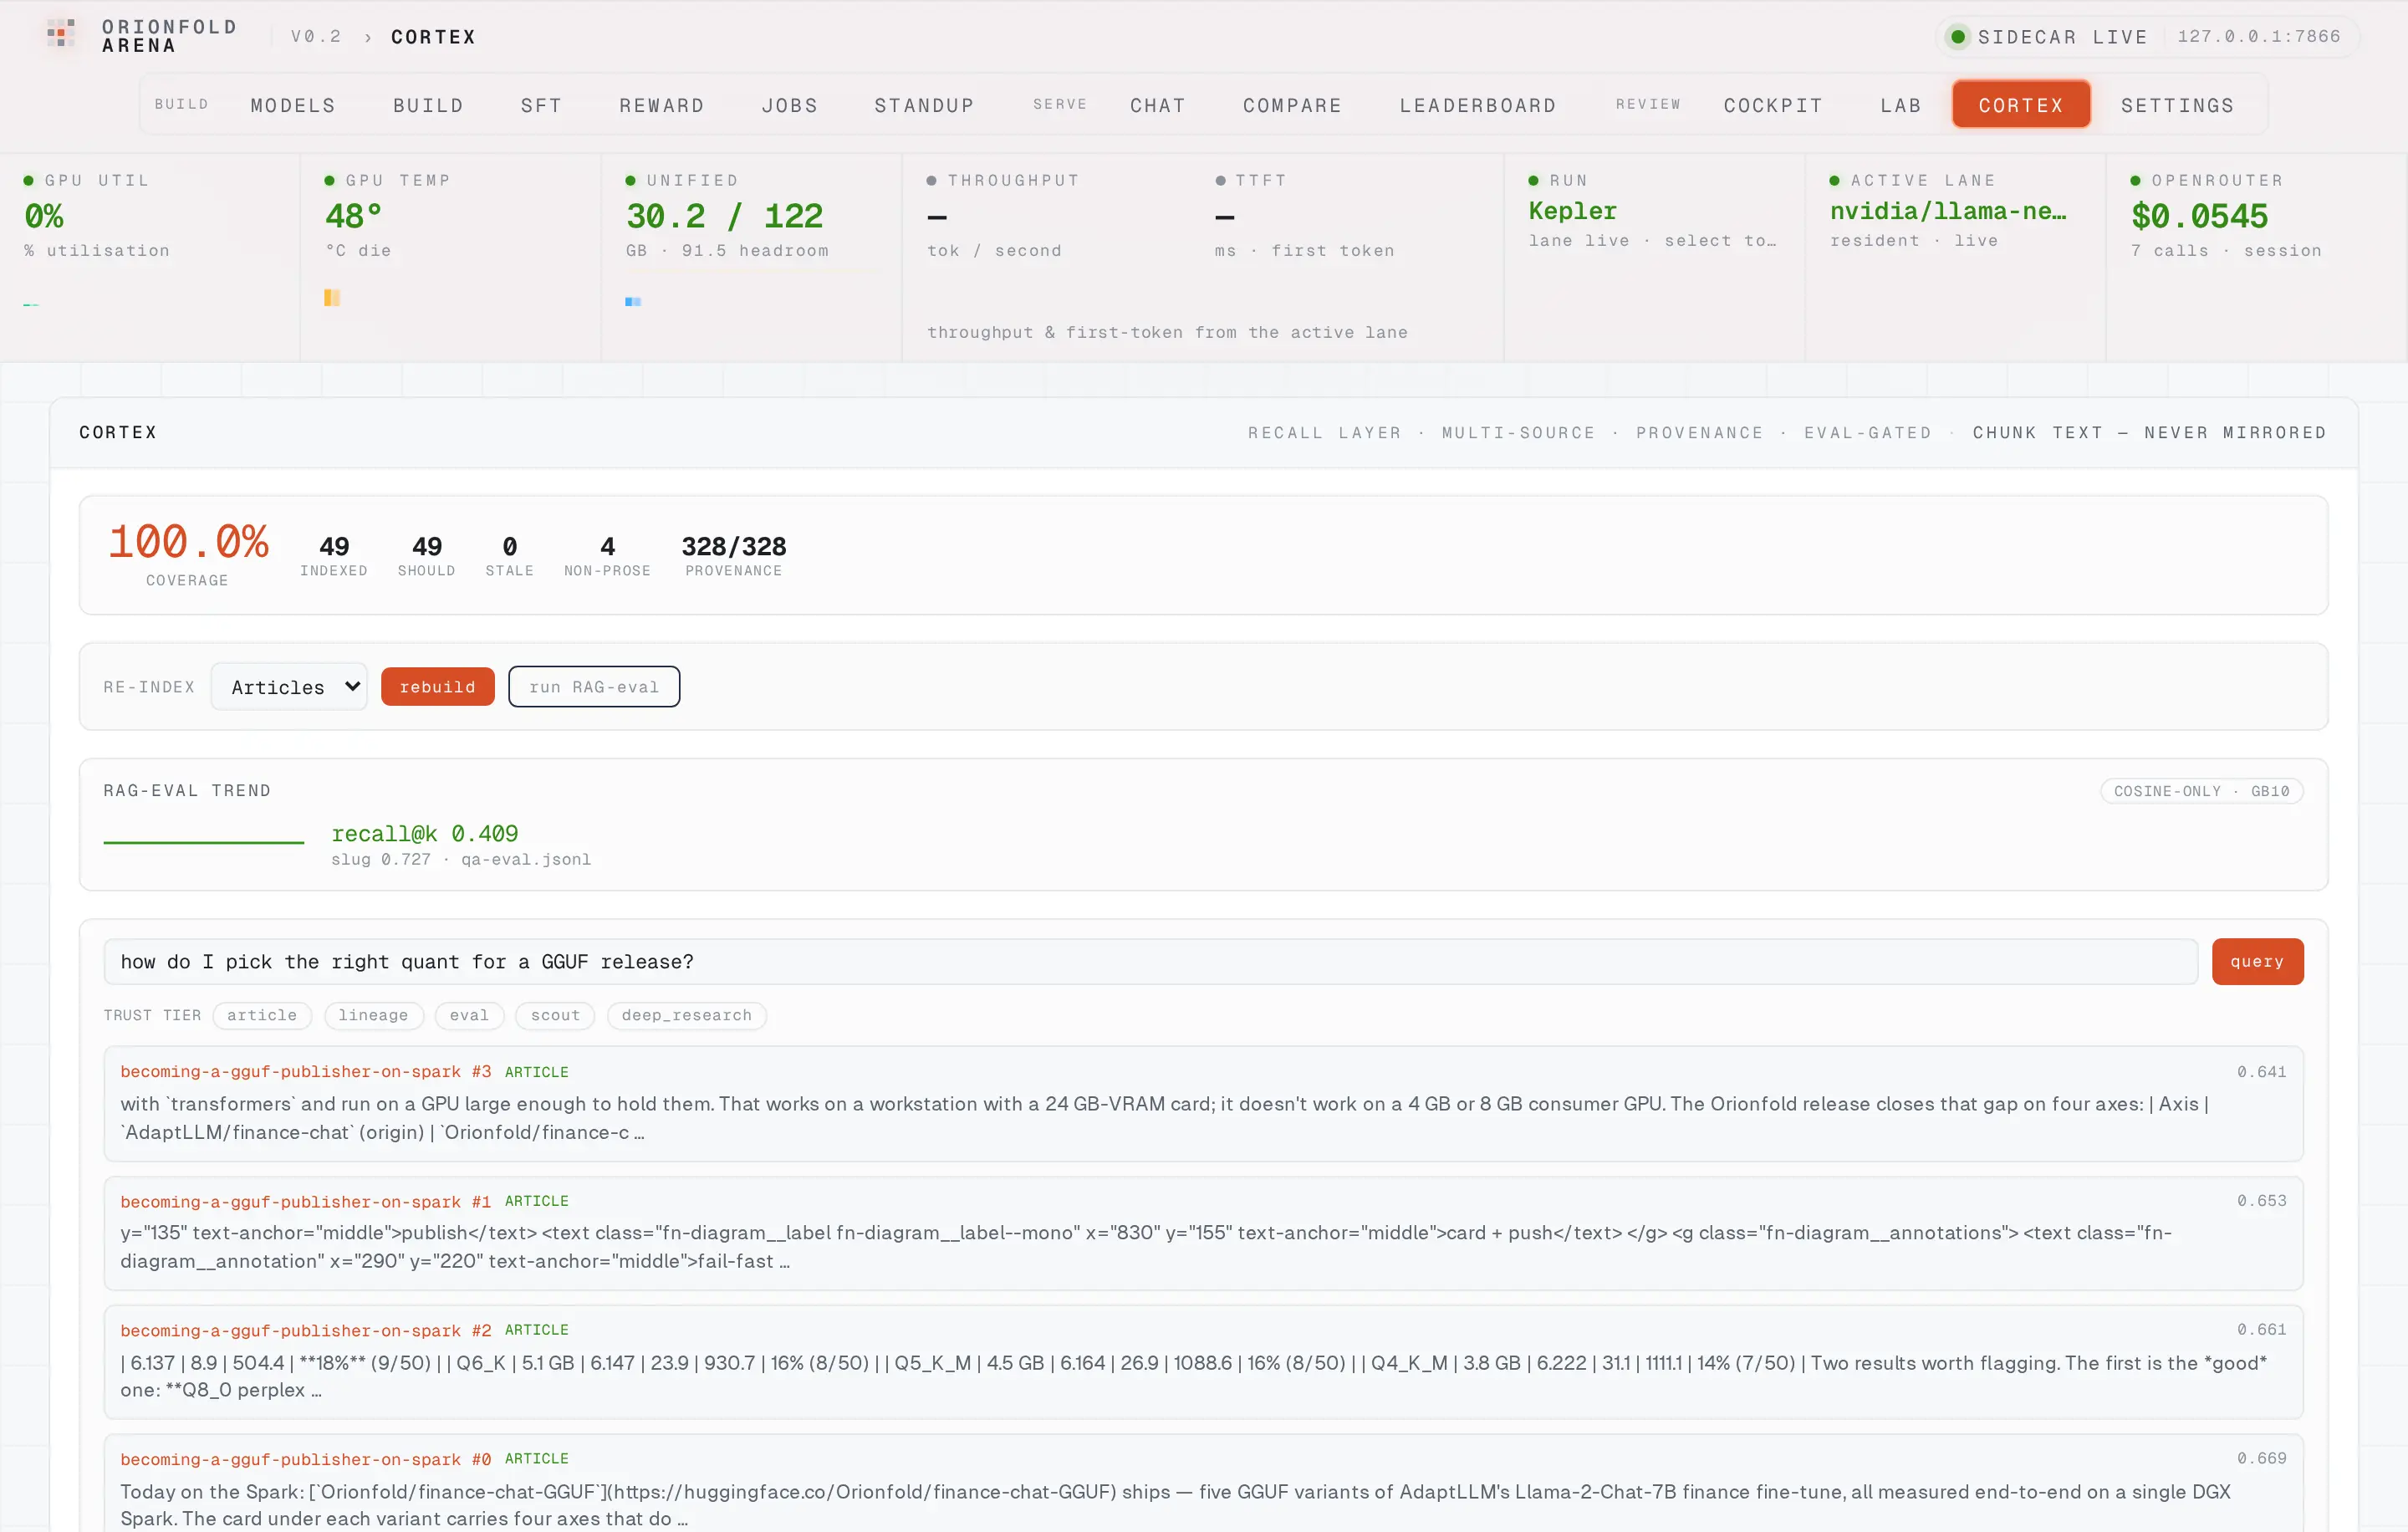Open the Standup tab
2408x1532 pixels.
coord(925,105)
